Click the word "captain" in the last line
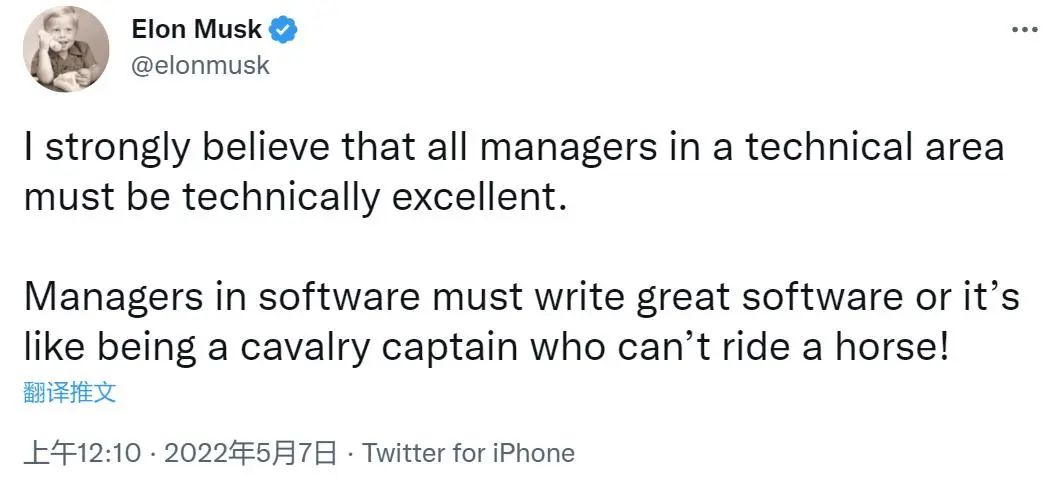Screen dimensions: 1060x491 click(x=451, y=348)
